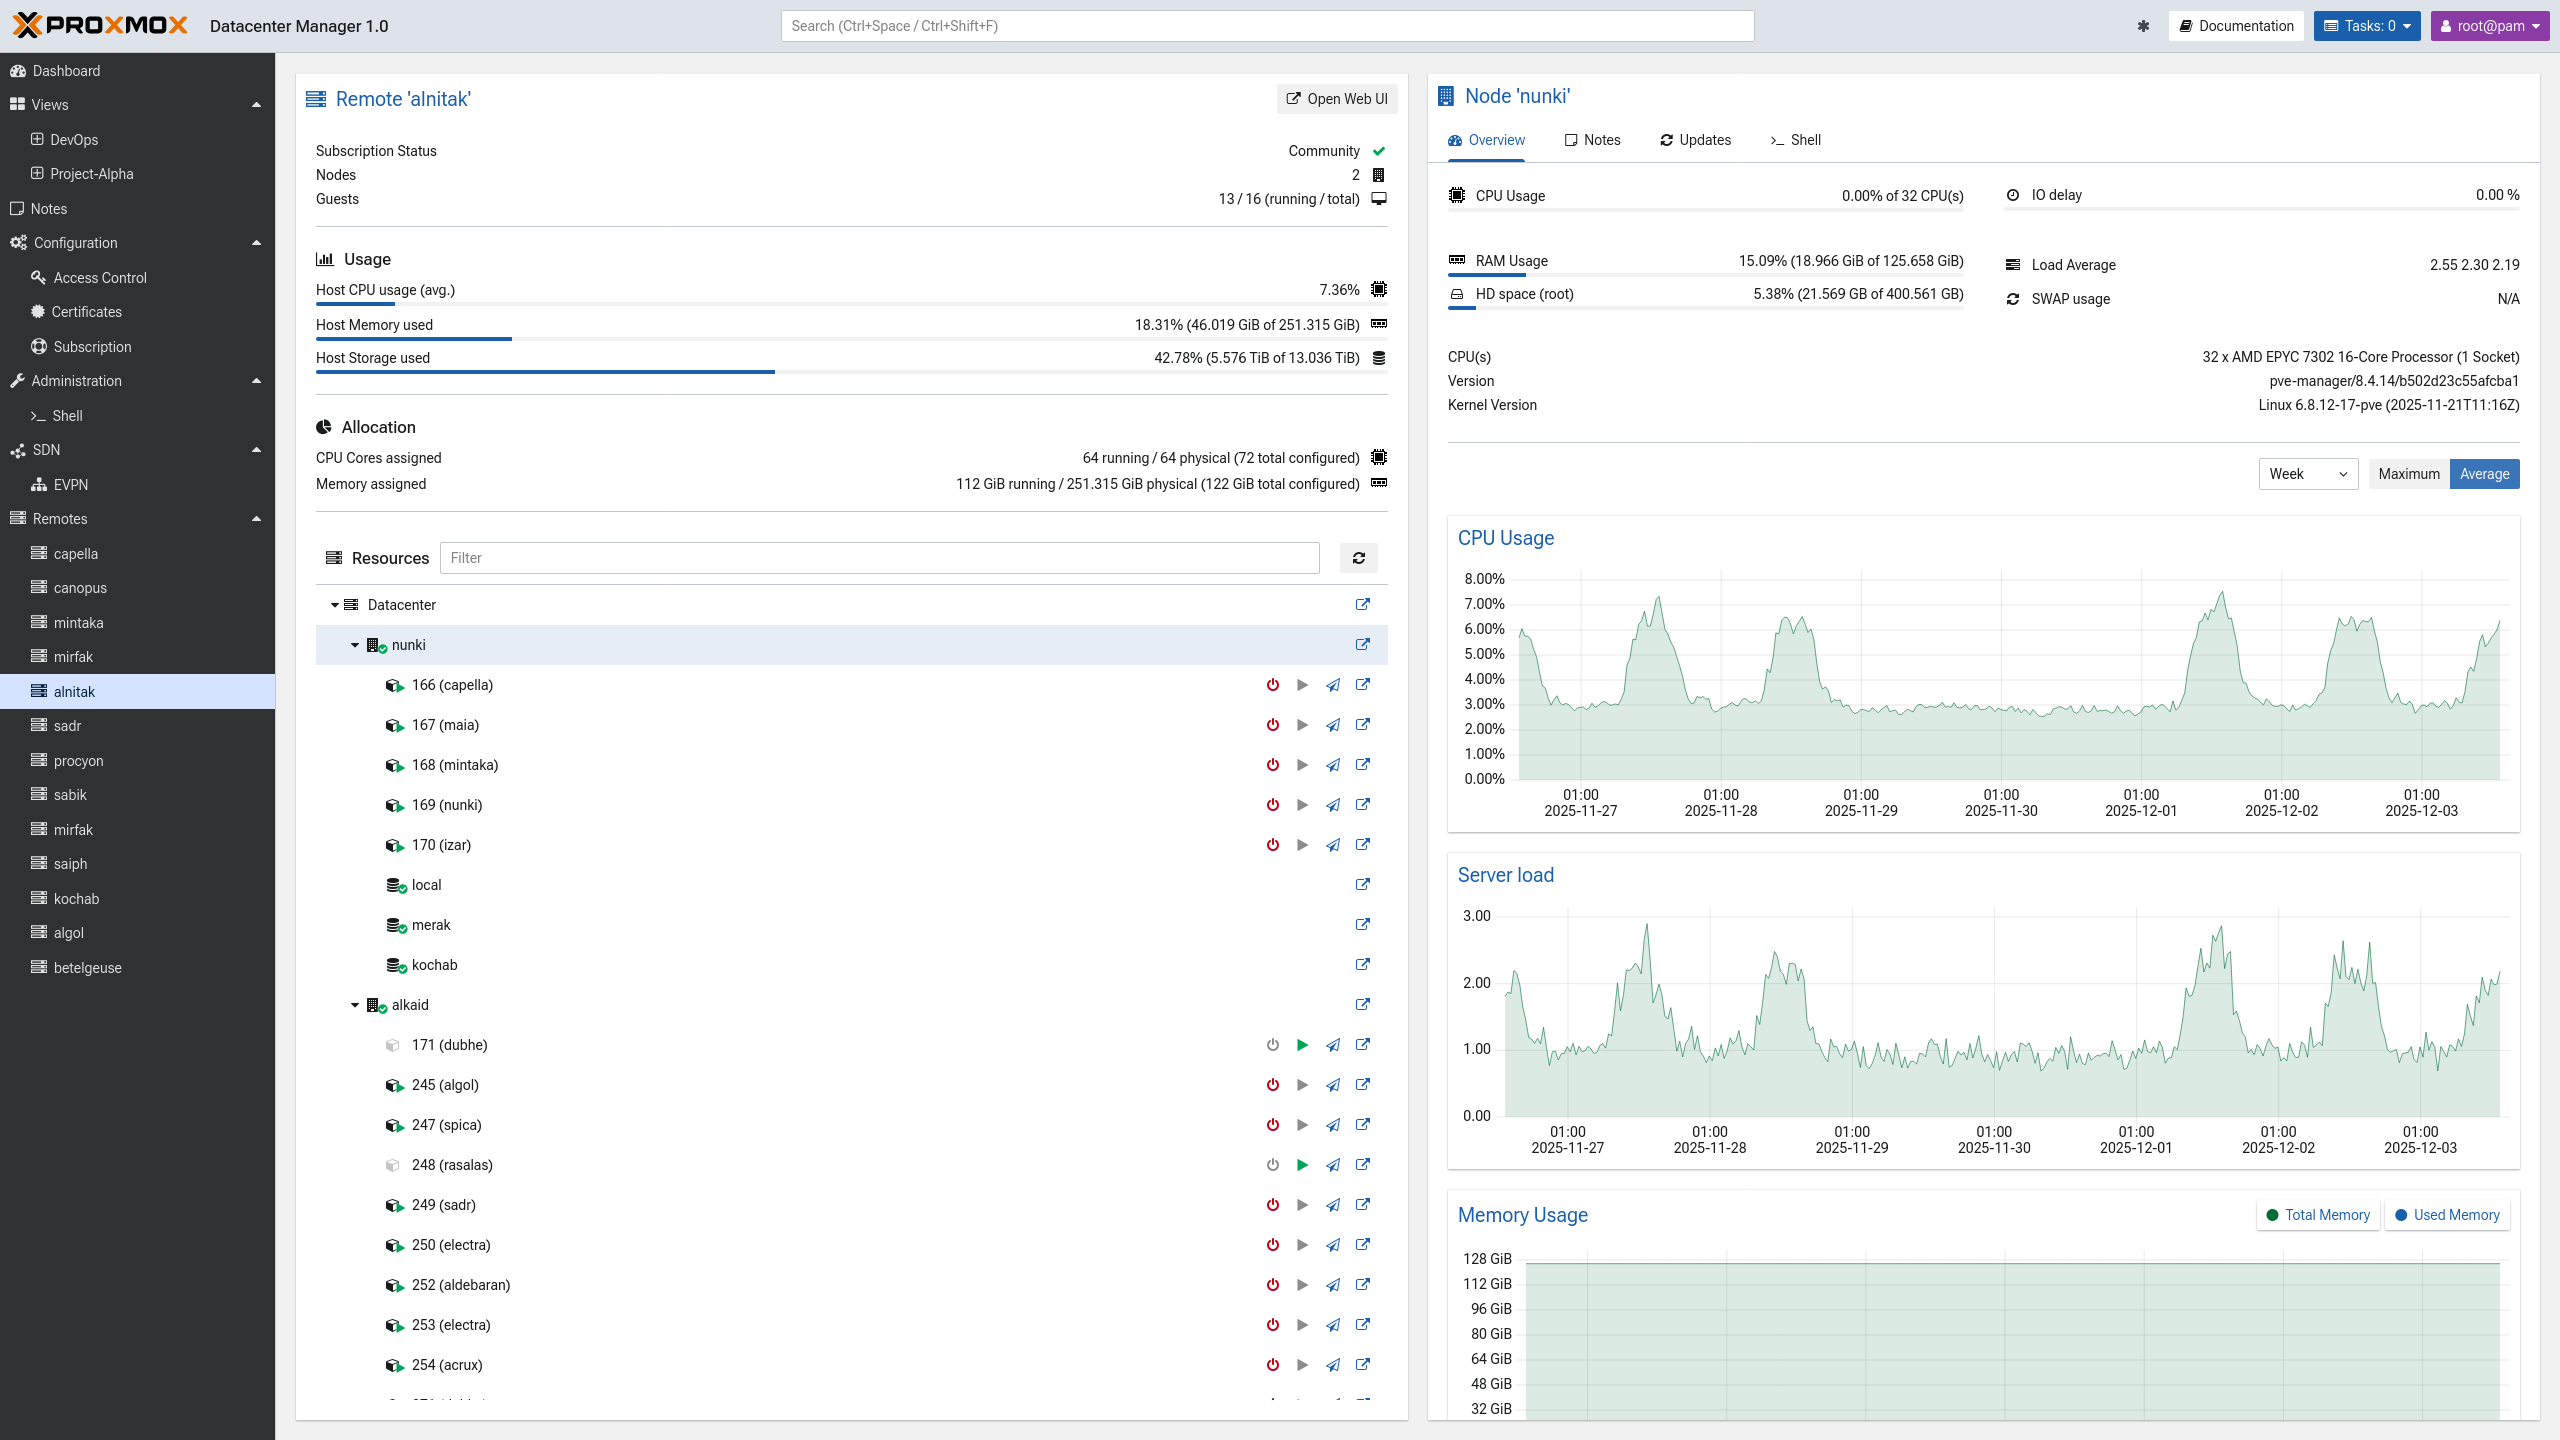Open the Week time range dropdown

click(x=2308, y=474)
